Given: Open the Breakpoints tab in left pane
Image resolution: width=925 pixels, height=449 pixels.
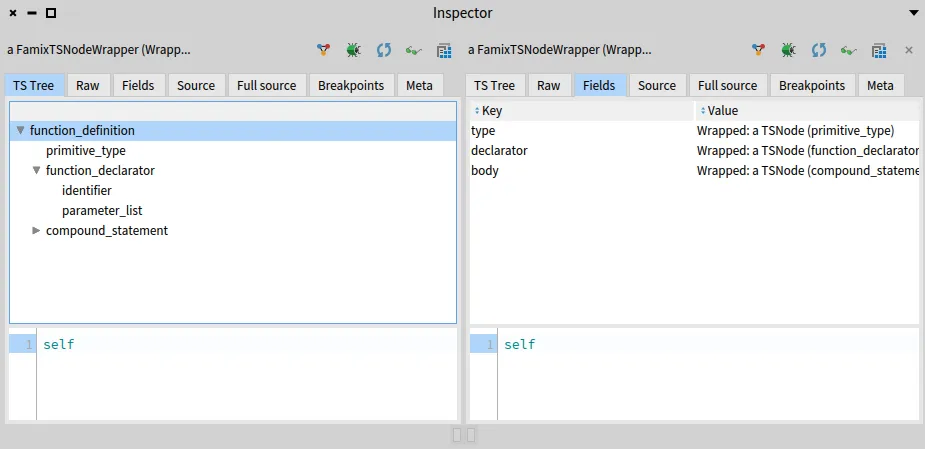Looking at the screenshot, I should point(351,86).
